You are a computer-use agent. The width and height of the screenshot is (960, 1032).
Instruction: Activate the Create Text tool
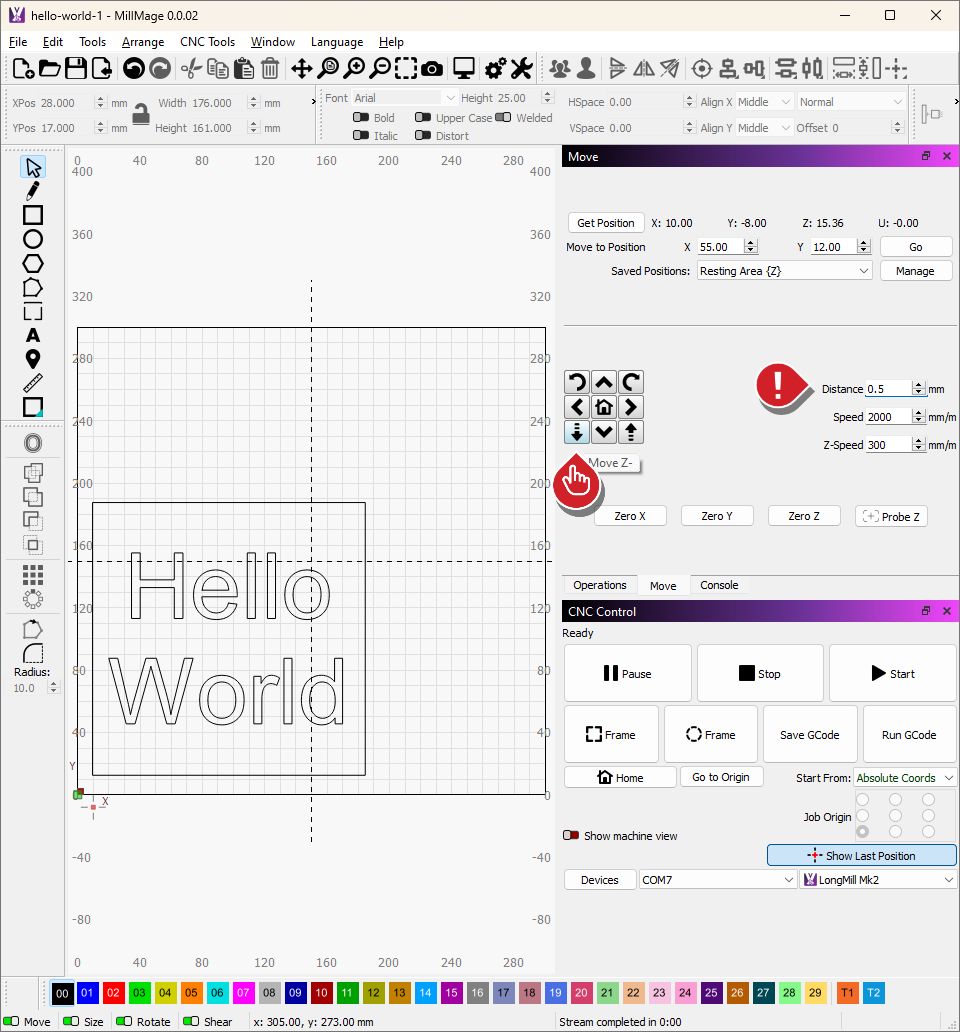pos(33,335)
